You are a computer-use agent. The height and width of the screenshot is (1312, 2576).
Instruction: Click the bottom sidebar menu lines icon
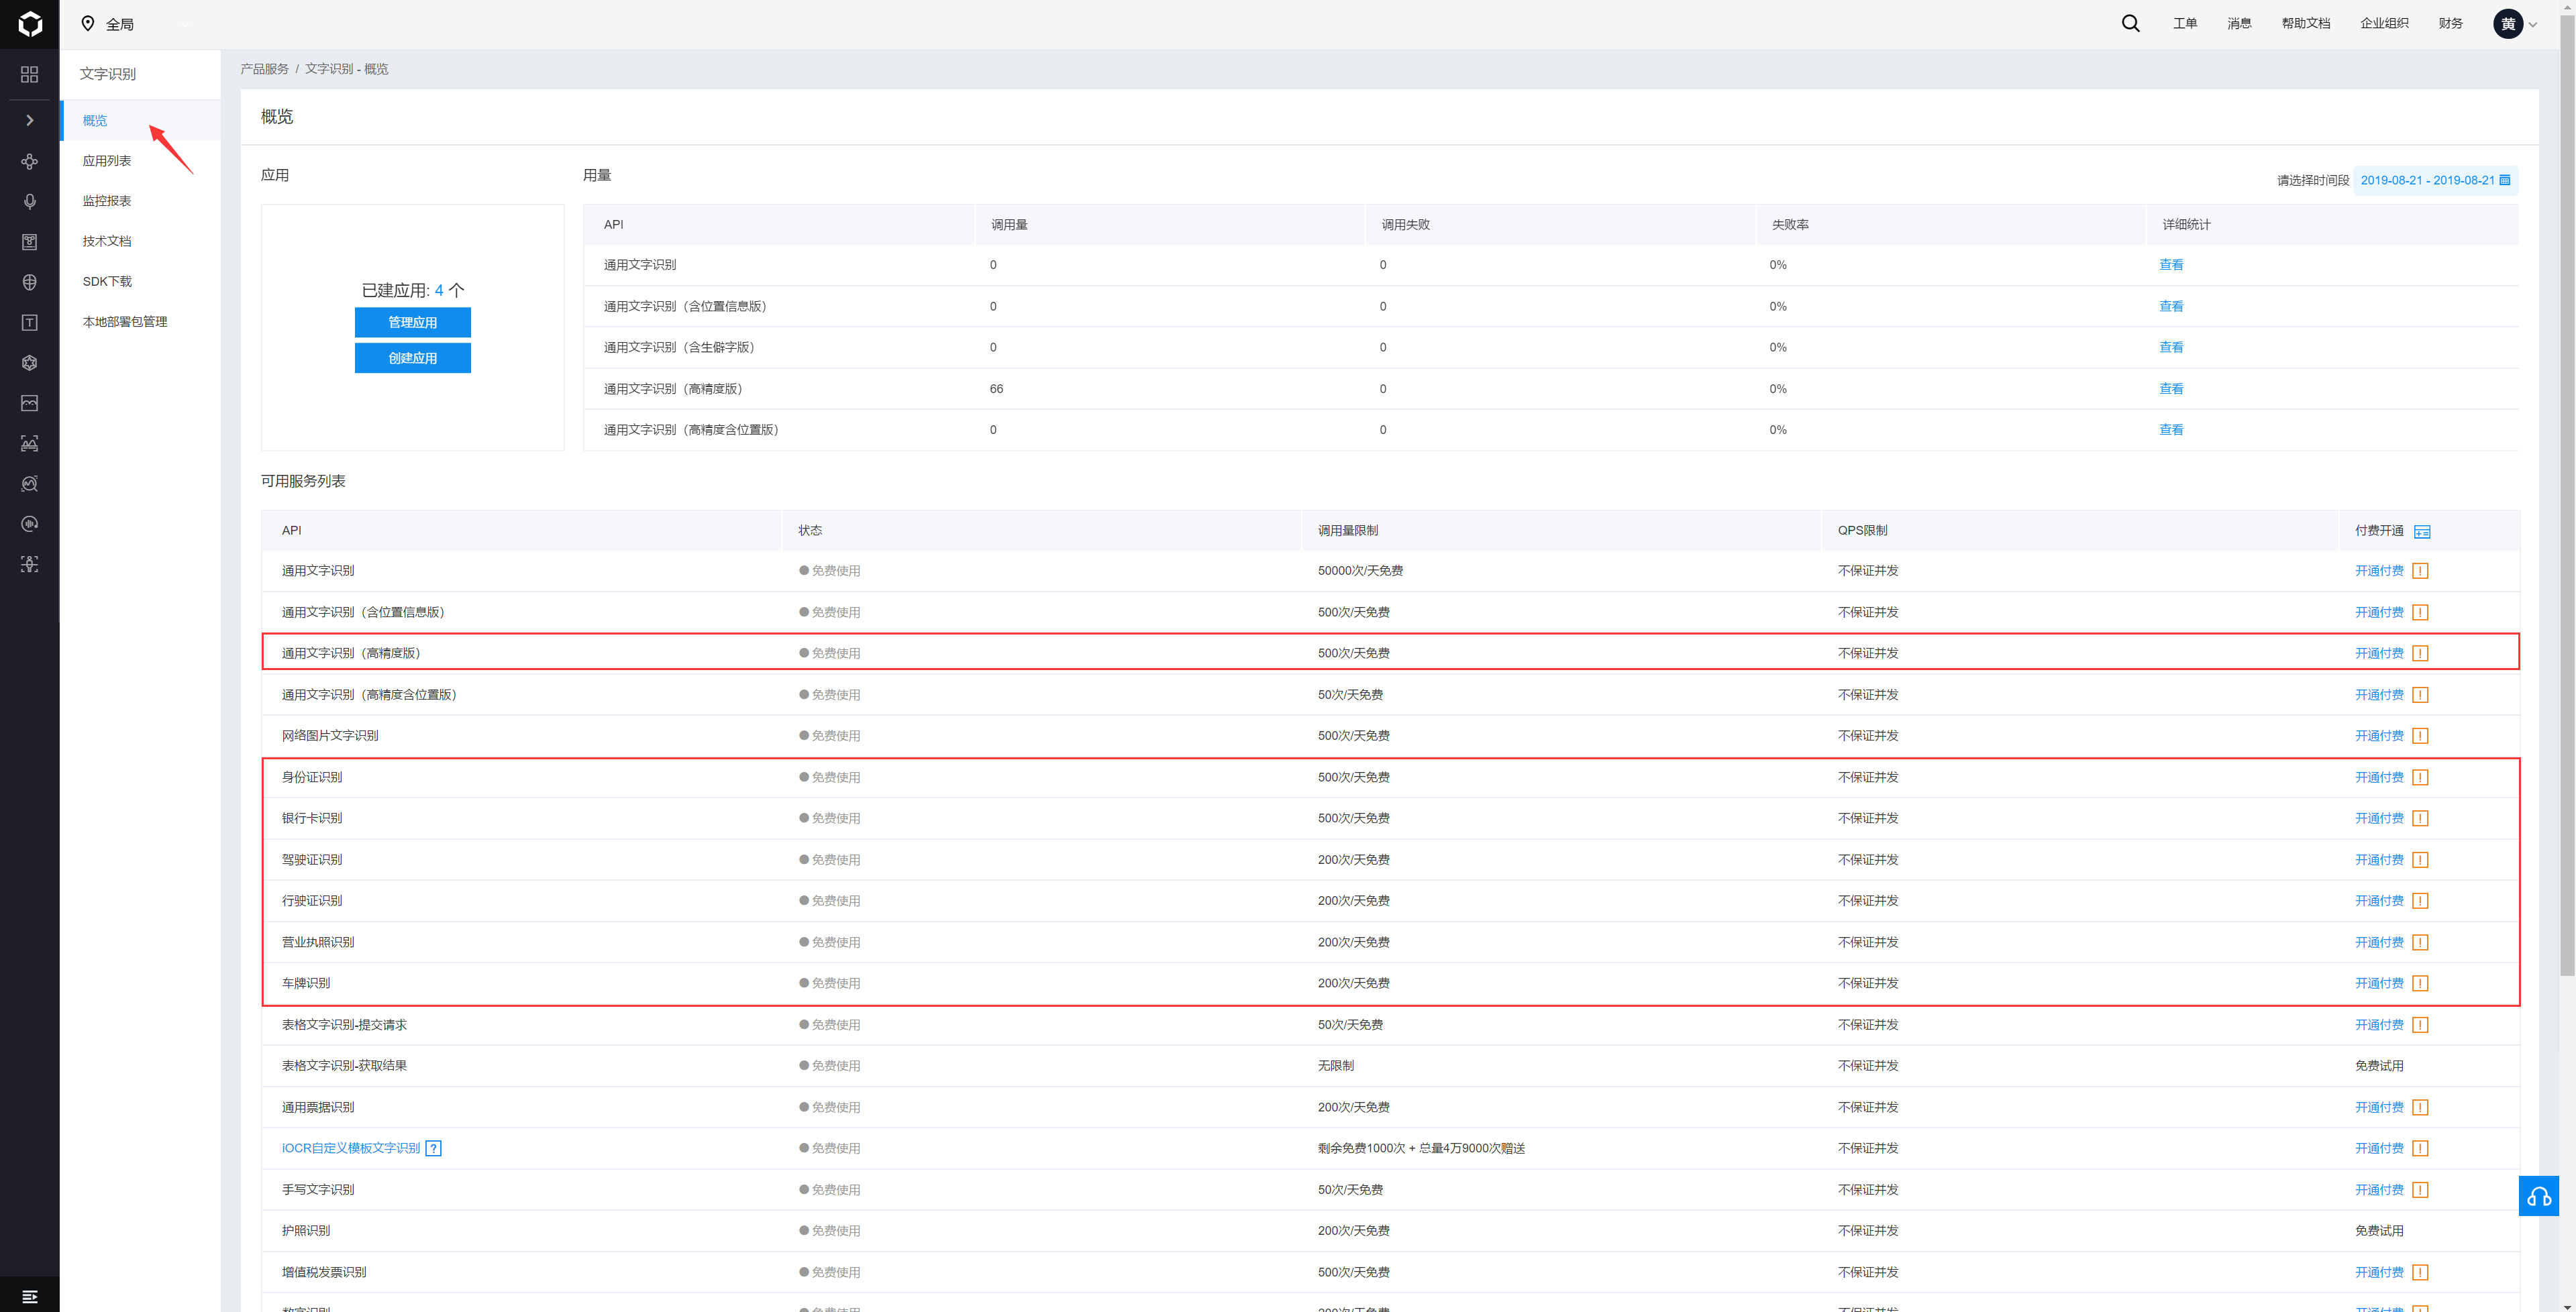pos(30,1296)
